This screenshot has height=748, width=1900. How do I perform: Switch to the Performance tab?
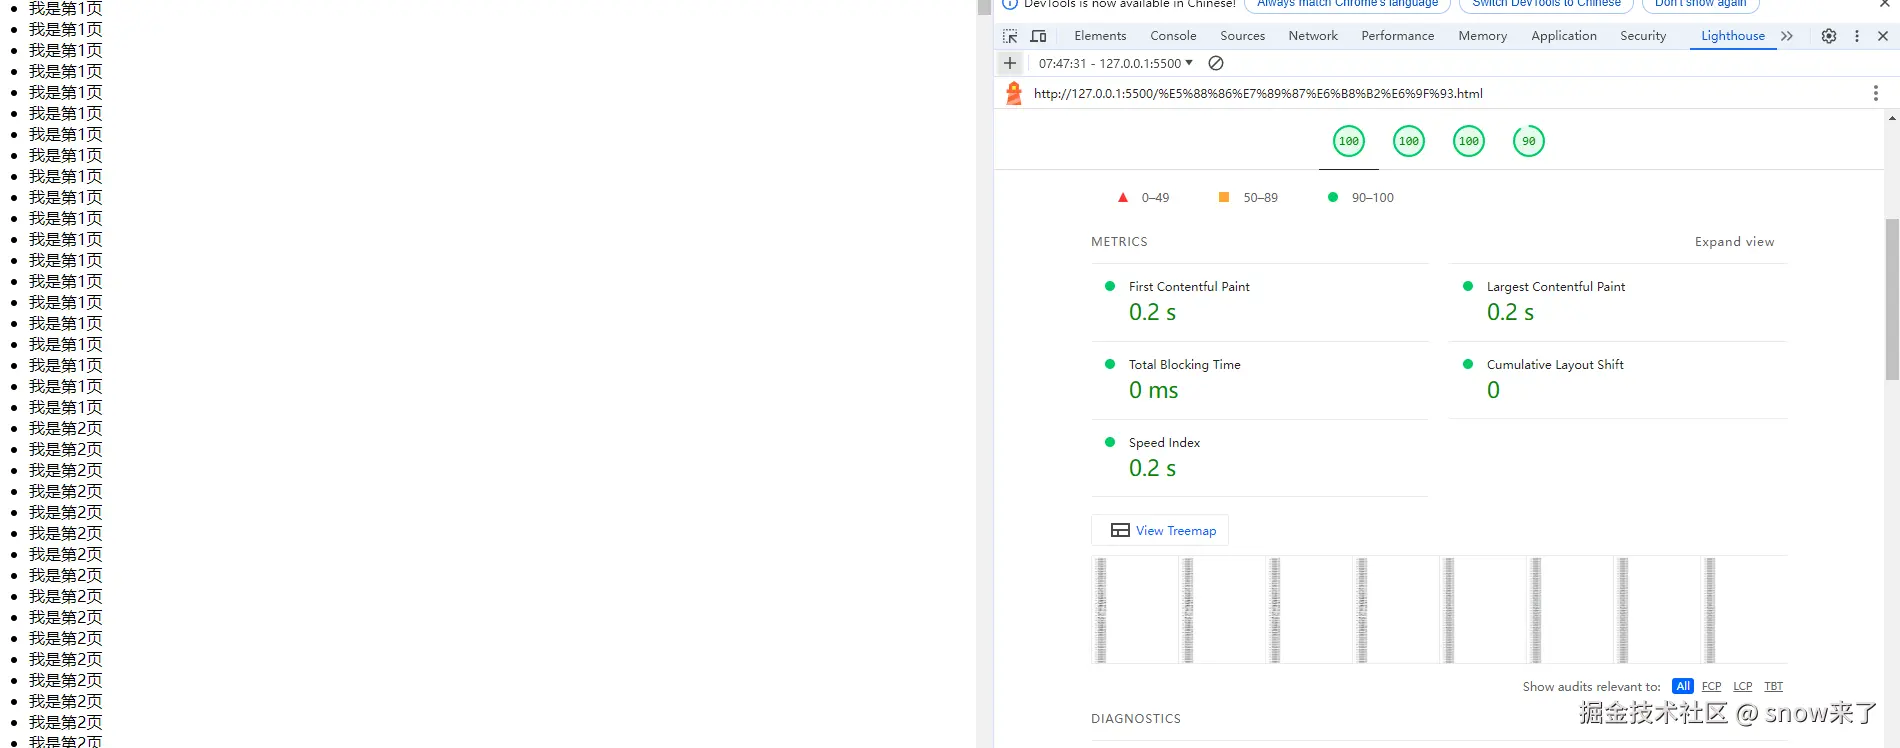[x=1397, y=36]
